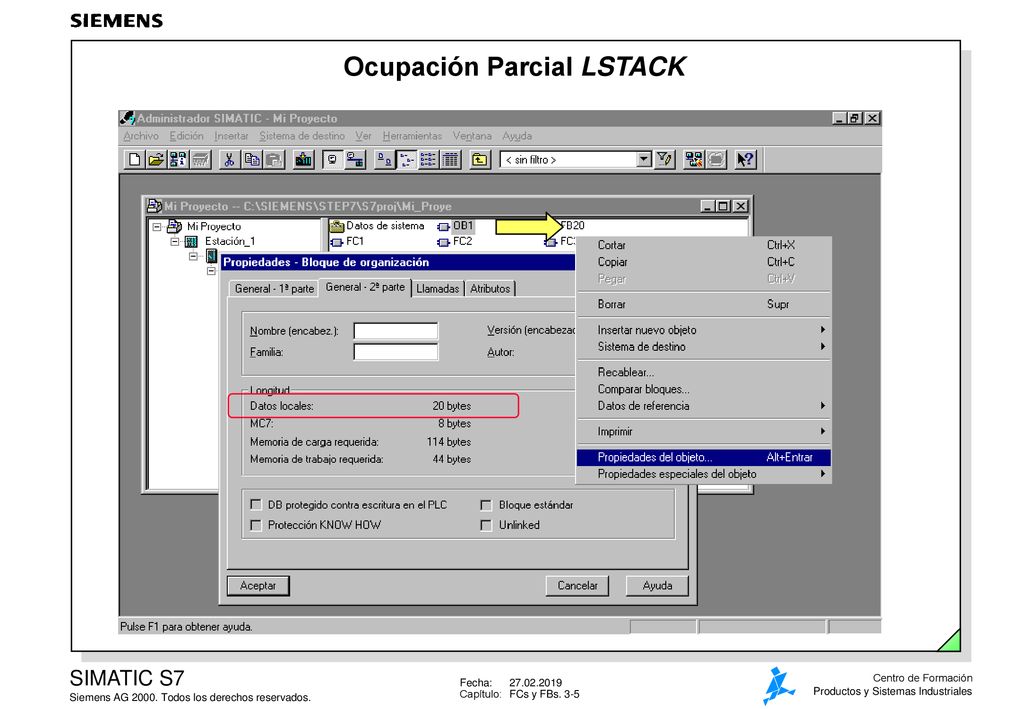The width and height of the screenshot is (1024, 709).
Task: Open the Herramientas menu
Action: coord(412,136)
